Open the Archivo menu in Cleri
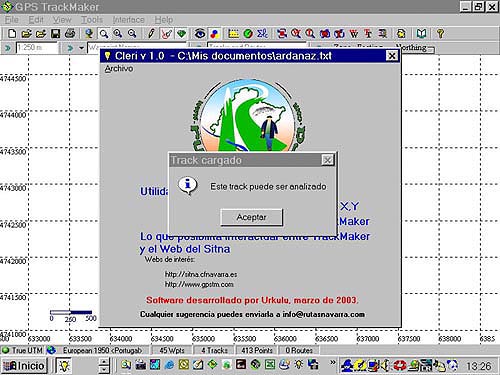The image size is (500, 375). pyautogui.click(x=119, y=69)
